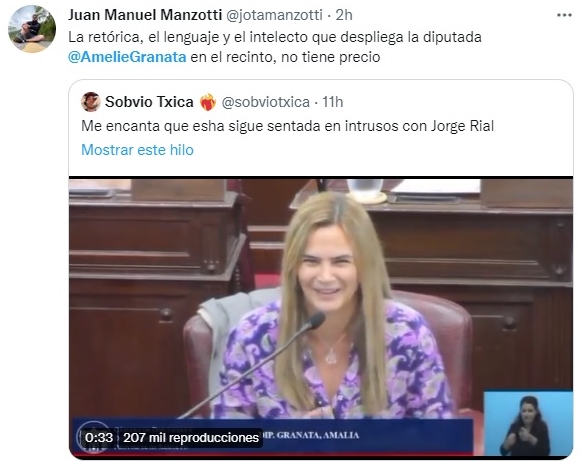Click the 0:33 video duration badge
Screen dimensions: 582x462
click(x=99, y=438)
